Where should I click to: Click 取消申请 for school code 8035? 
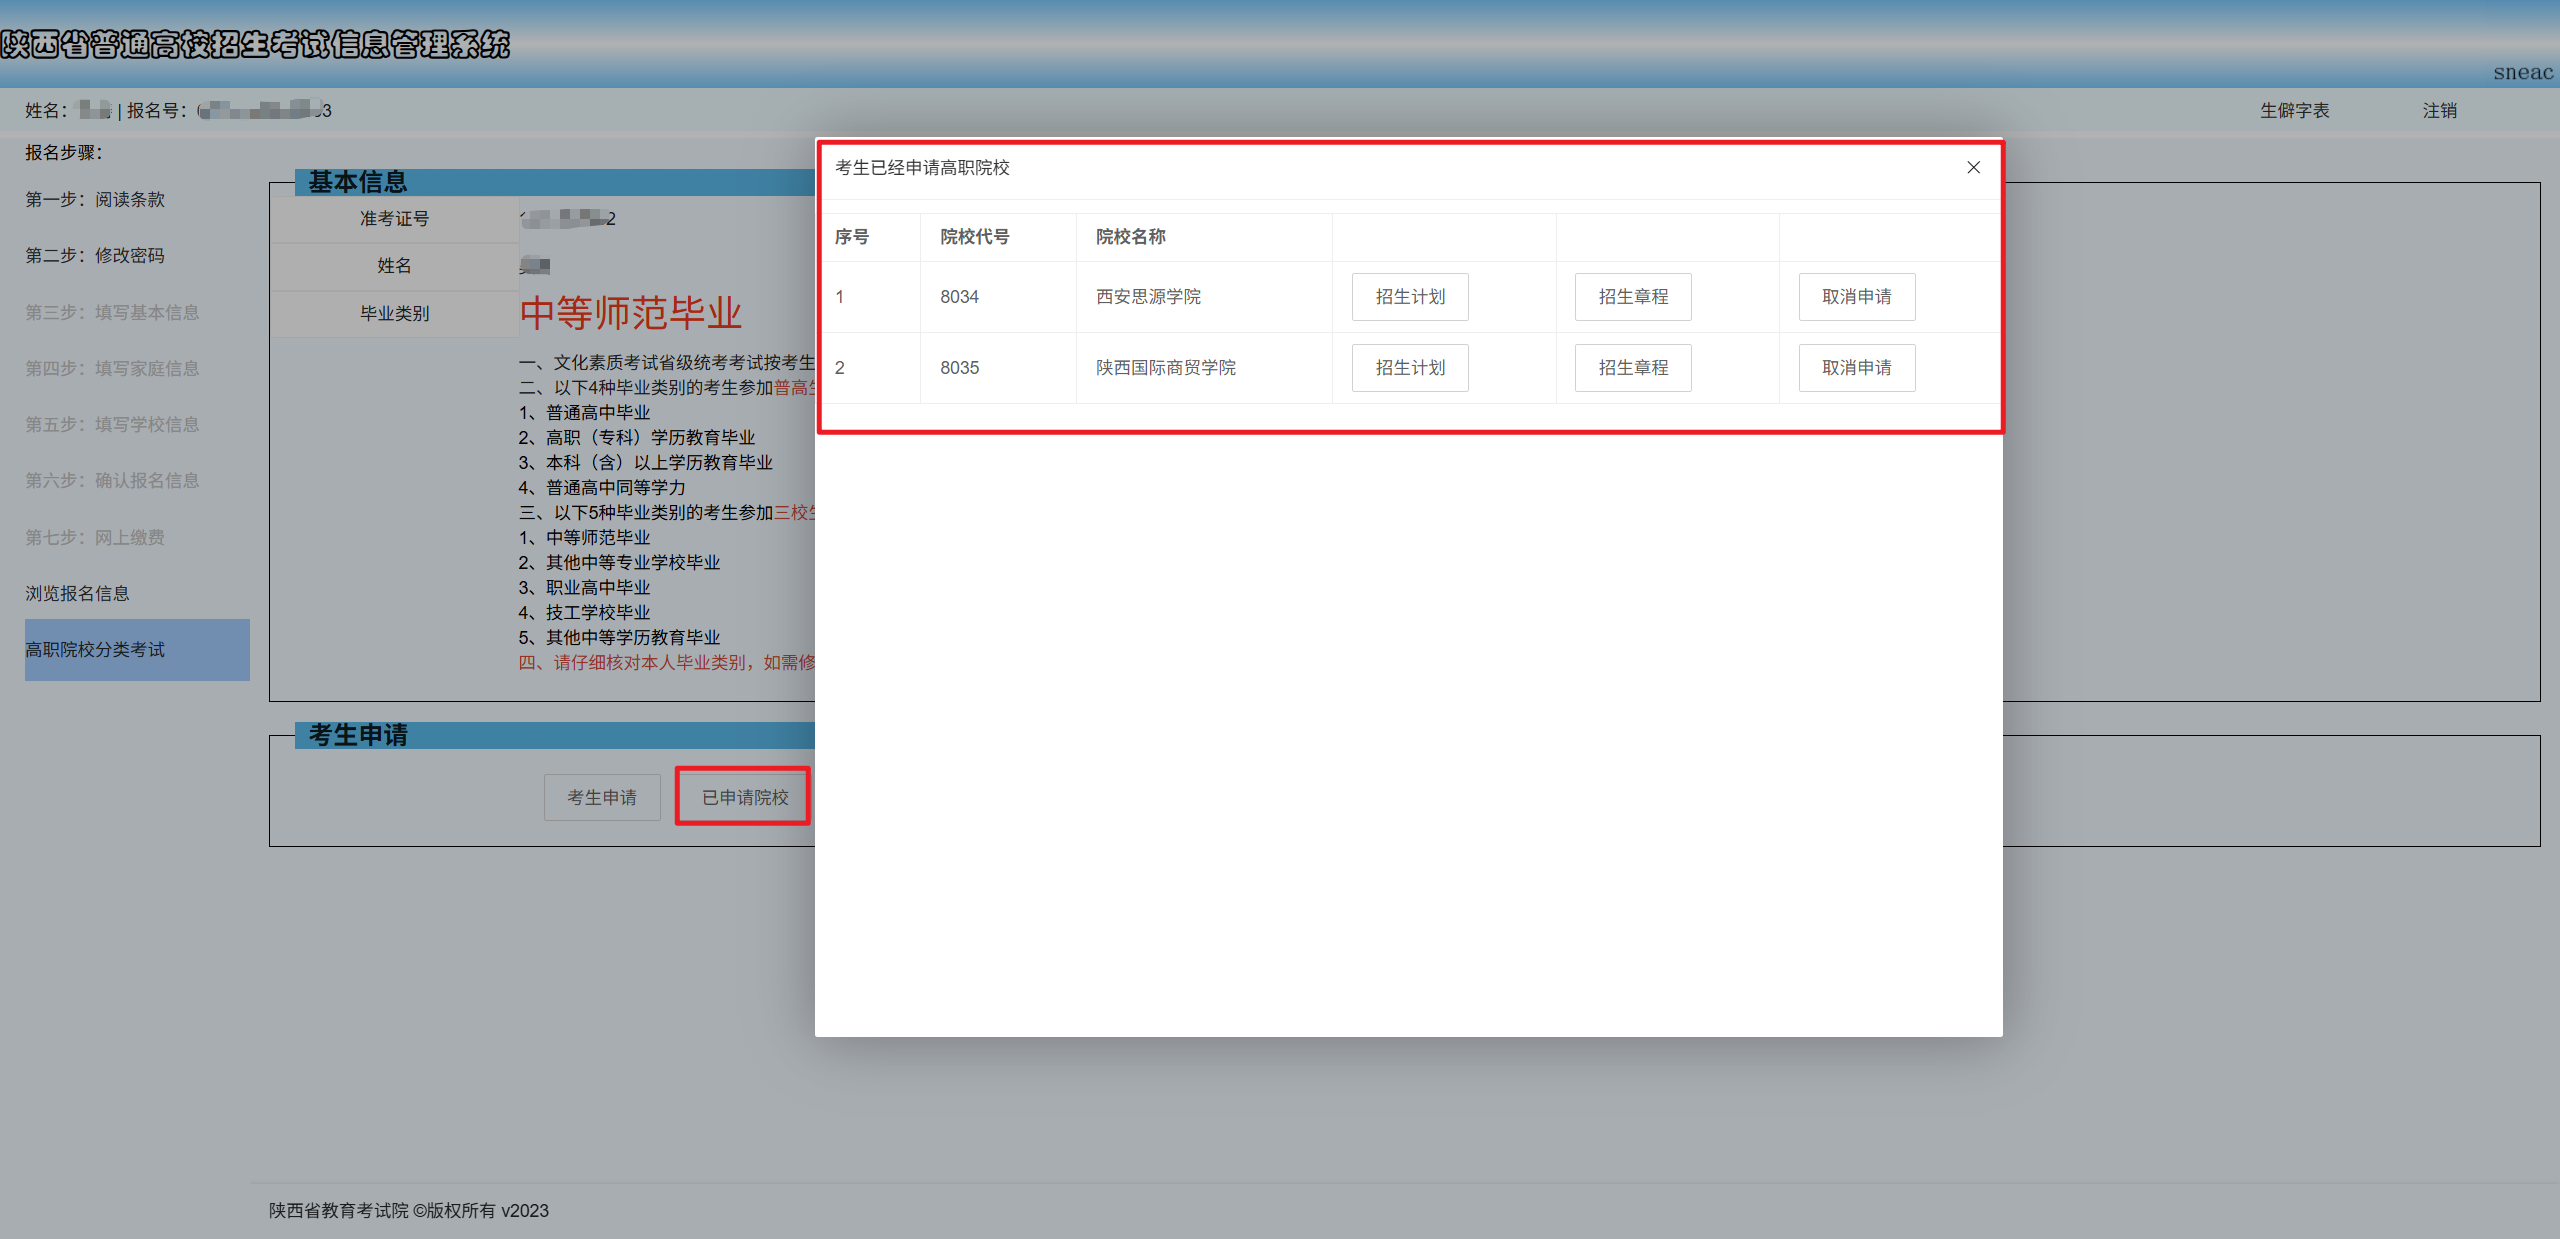[1856, 367]
